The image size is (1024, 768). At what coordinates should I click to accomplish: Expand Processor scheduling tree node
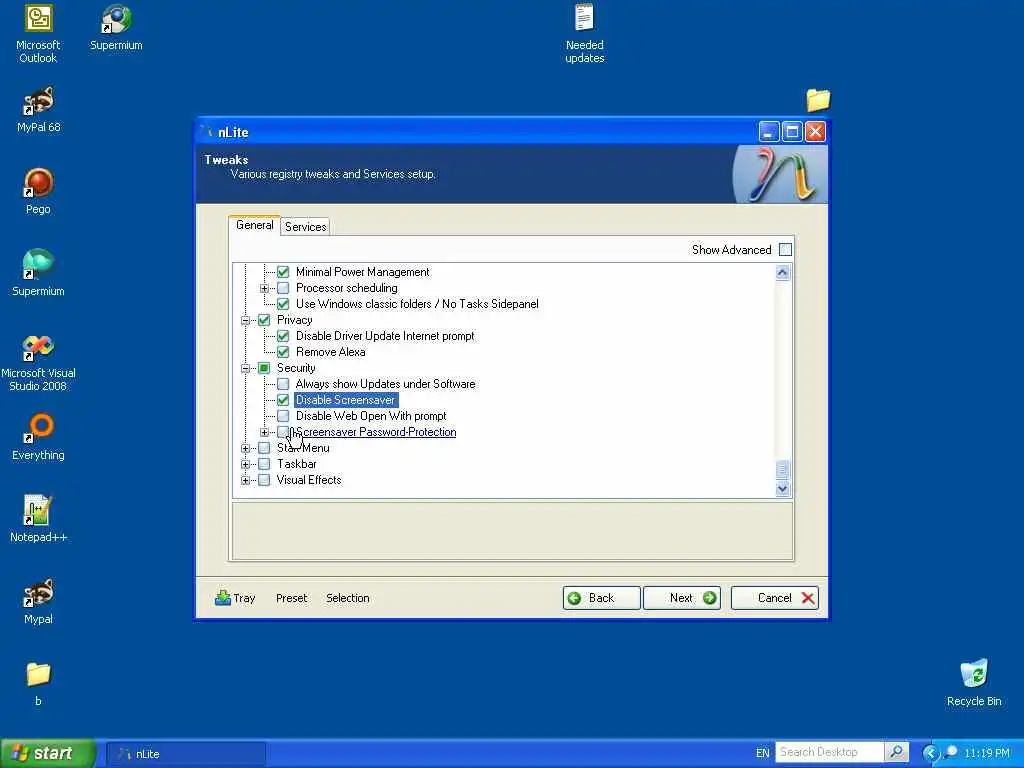[x=264, y=288]
